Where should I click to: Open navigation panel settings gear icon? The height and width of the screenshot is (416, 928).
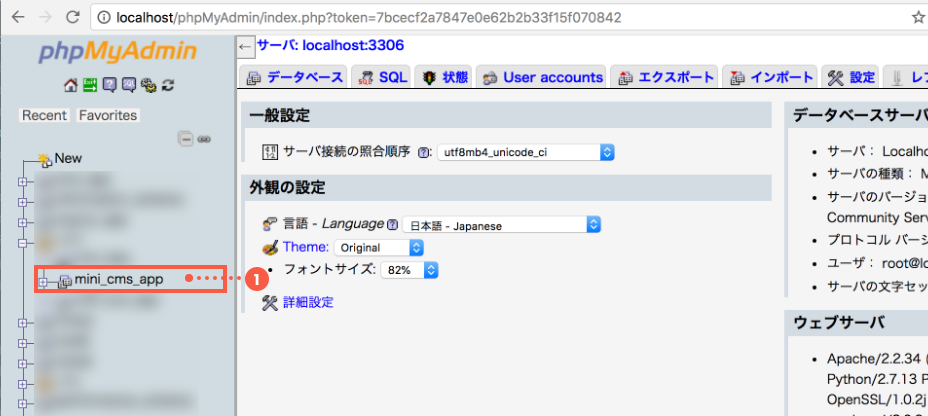click(148, 85)
